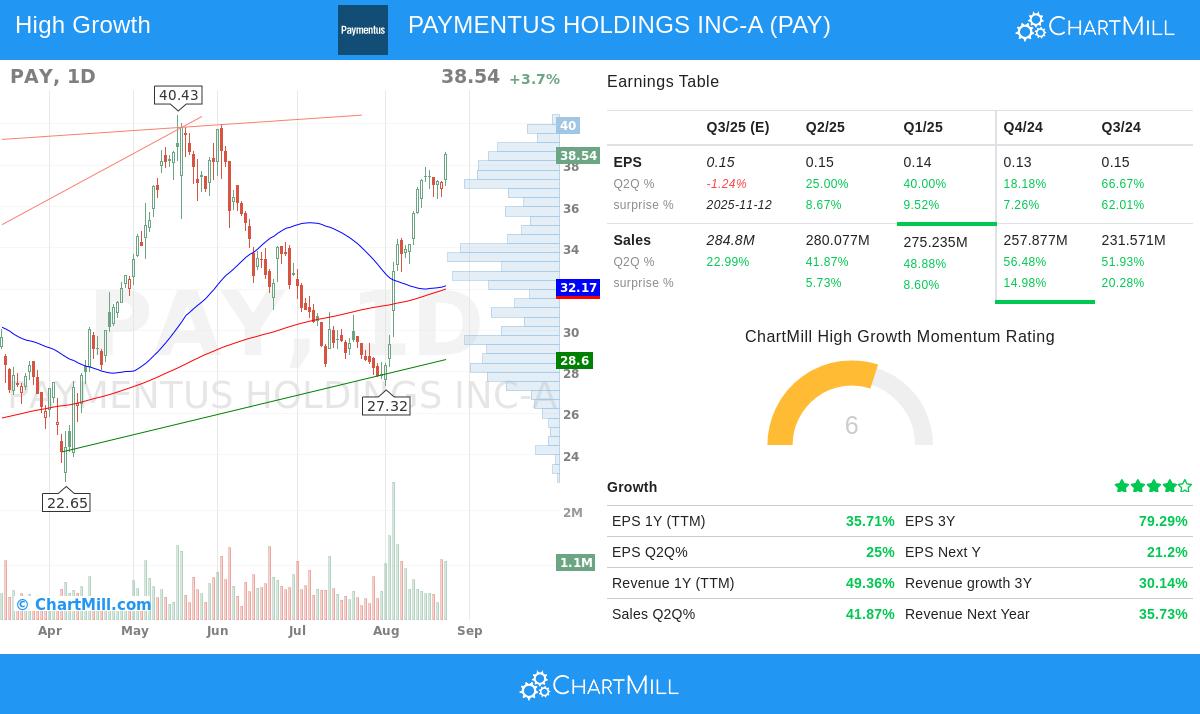The image size is (1200, 714).
Task: Click the 2025-11-12 earnings date
Action: tap(739, 205)
